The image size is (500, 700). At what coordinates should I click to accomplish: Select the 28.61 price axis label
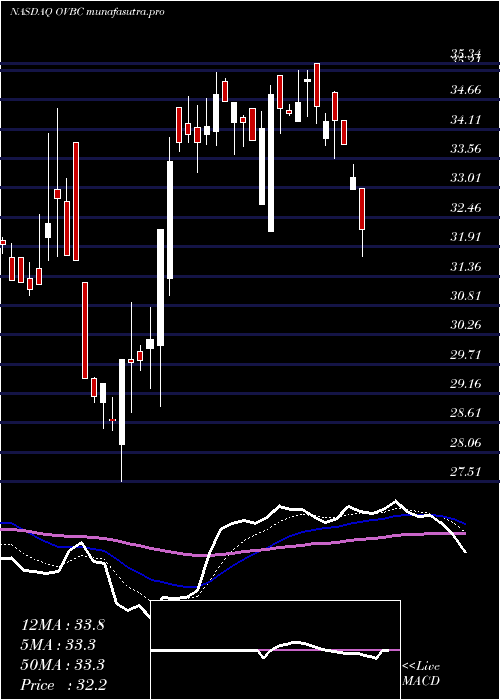coord(466,413)
